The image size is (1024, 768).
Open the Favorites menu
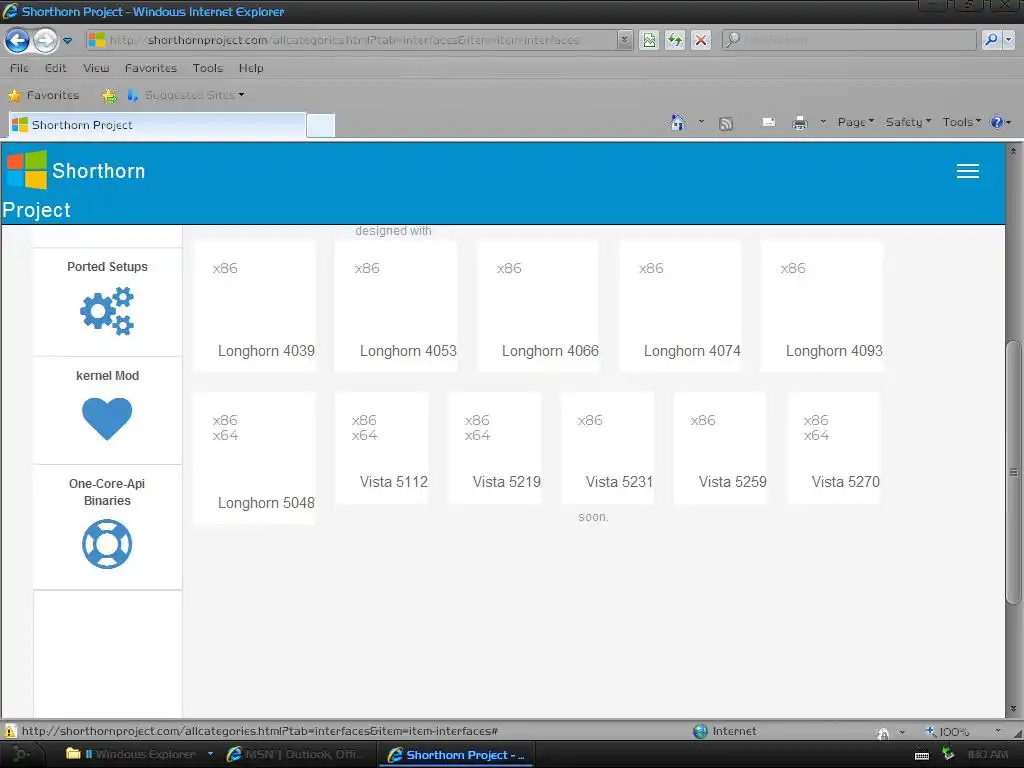click(151, 68)
